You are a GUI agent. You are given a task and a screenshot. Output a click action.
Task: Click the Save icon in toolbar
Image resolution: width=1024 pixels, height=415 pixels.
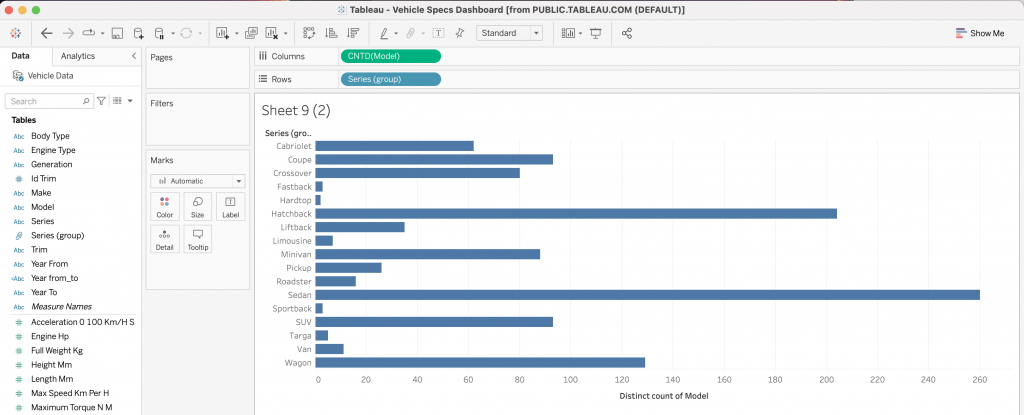(117, 33)
